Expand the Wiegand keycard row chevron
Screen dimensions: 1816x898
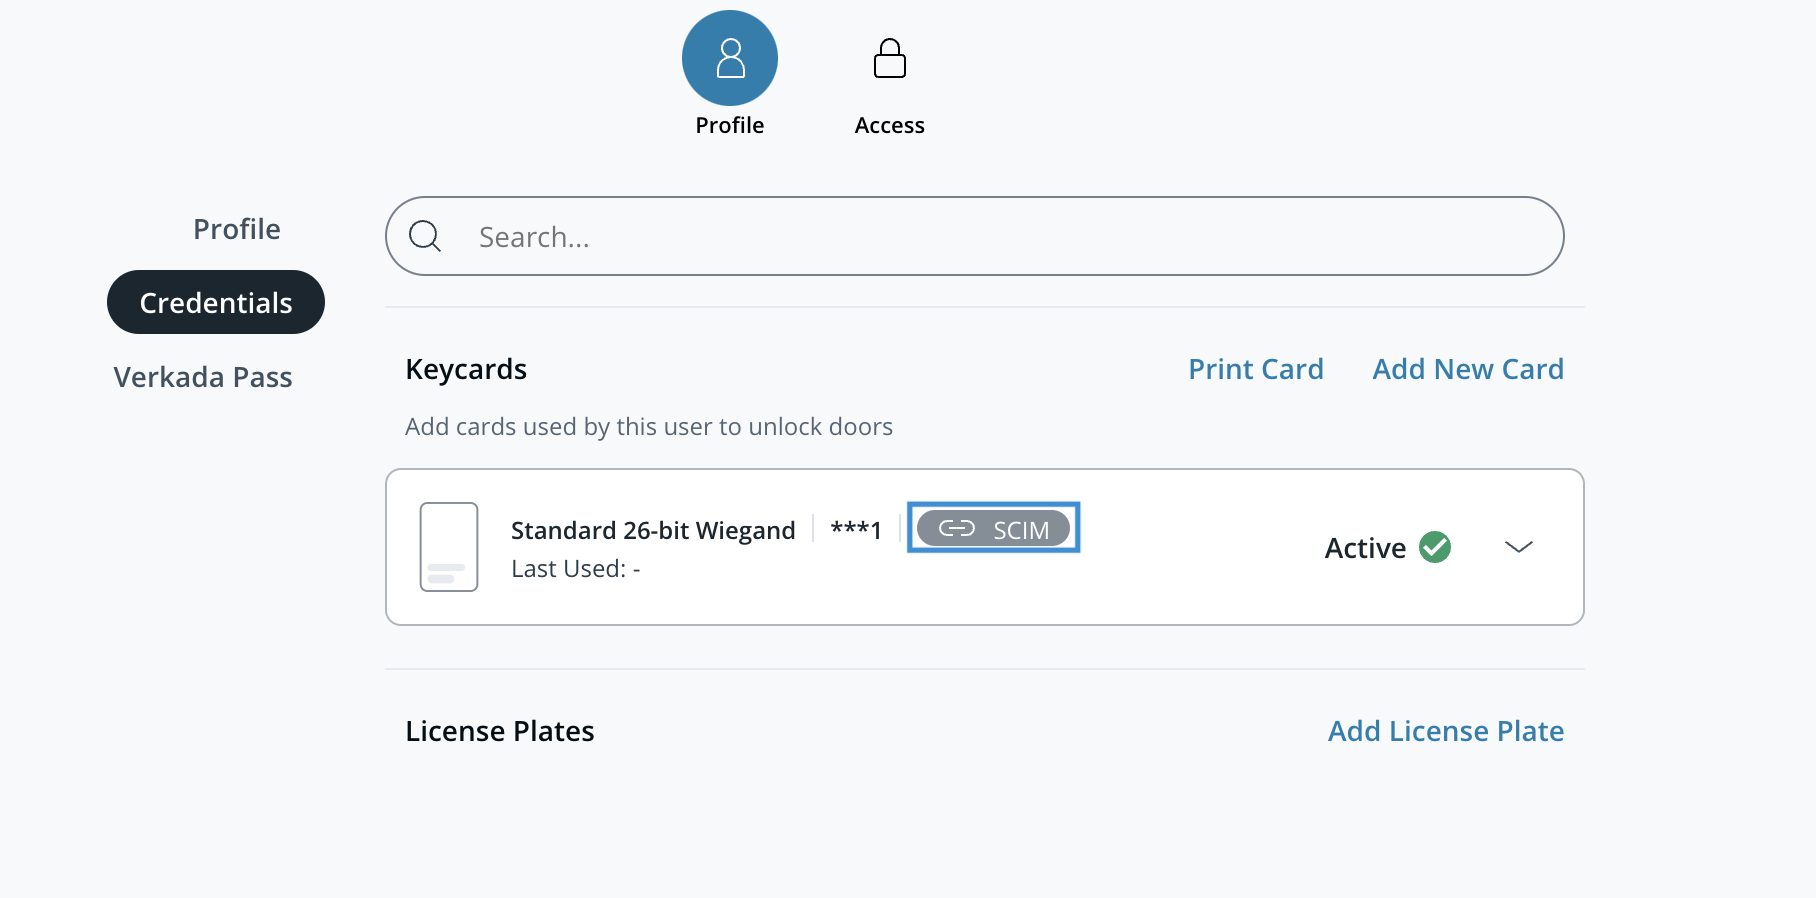click(1518, 547)
